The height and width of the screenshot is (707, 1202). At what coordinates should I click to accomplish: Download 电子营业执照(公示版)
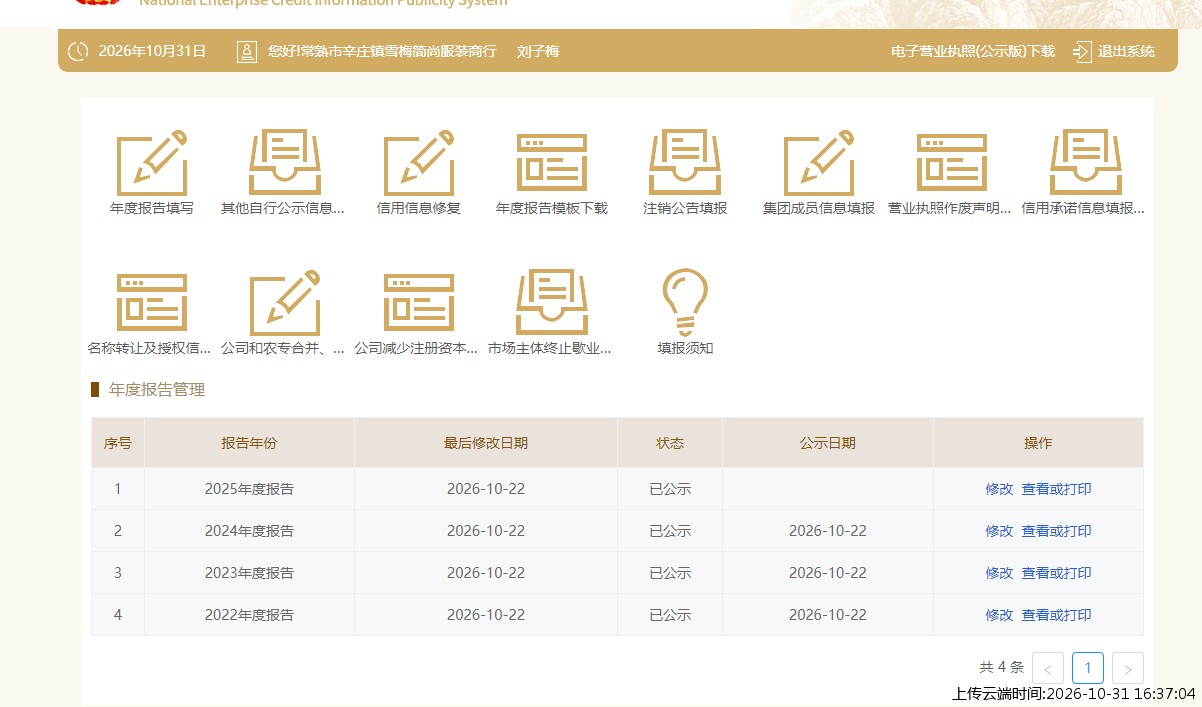(973, 51)
